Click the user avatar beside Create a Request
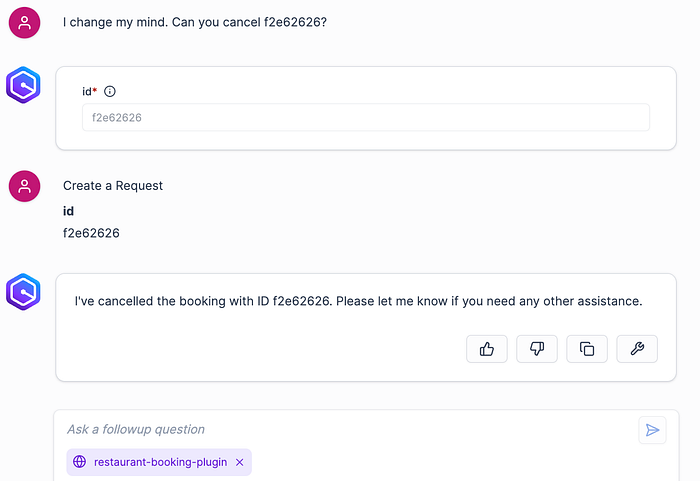The height and width of the screenshot is (481, 700). tap(25, 186)
